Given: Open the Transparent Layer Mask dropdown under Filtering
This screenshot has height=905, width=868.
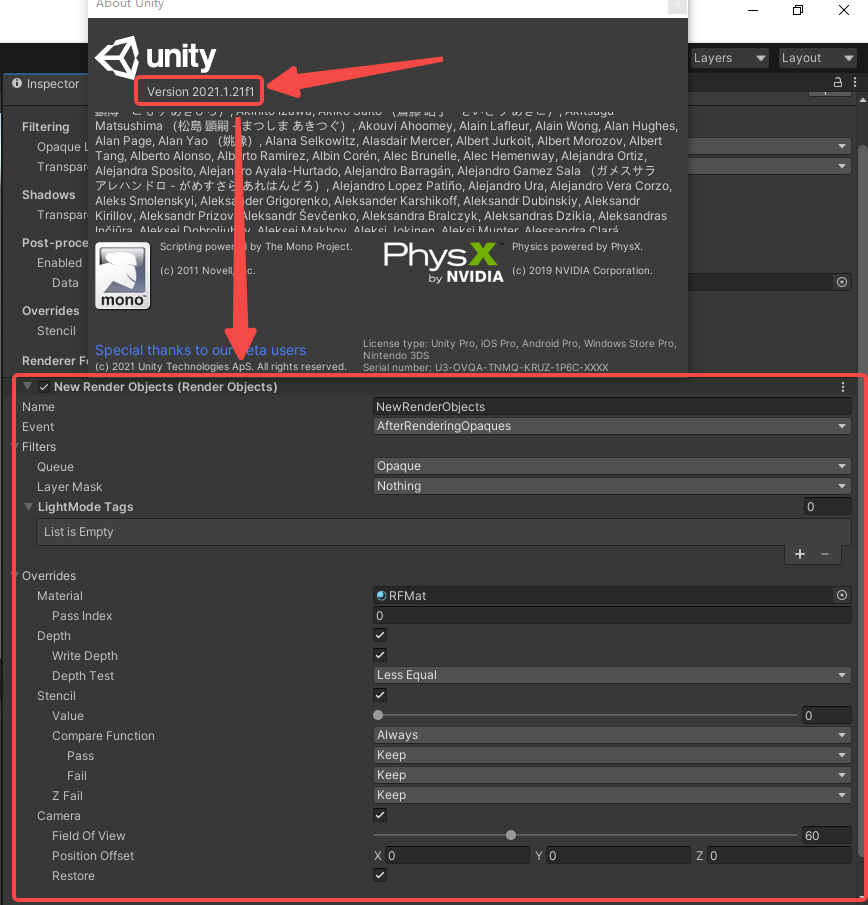Looking at the screenshot, I should tap(769, 166).
